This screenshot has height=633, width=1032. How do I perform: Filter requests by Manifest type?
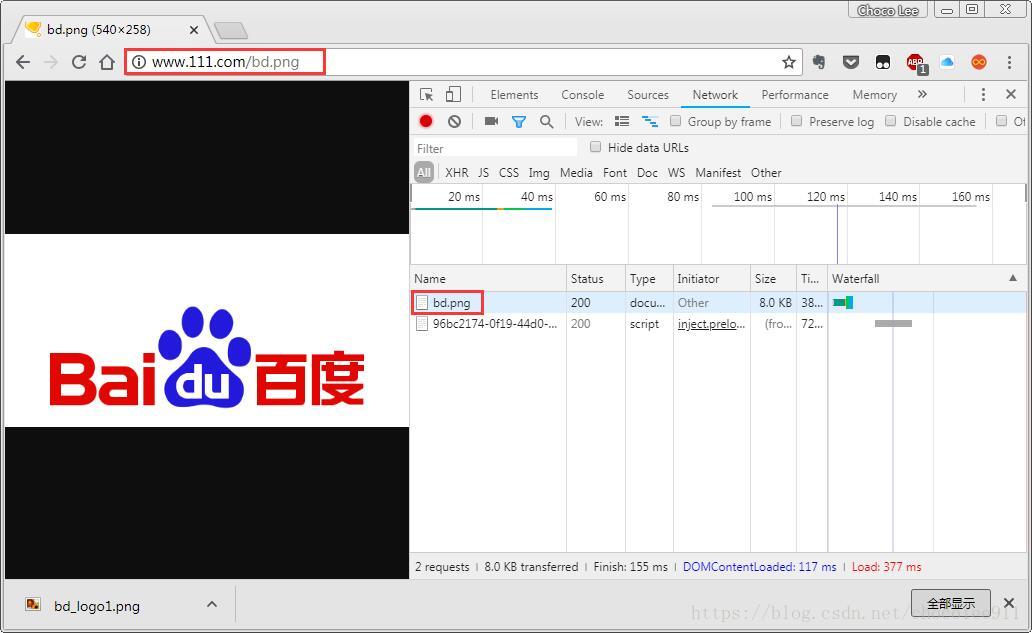coord(718,172)
